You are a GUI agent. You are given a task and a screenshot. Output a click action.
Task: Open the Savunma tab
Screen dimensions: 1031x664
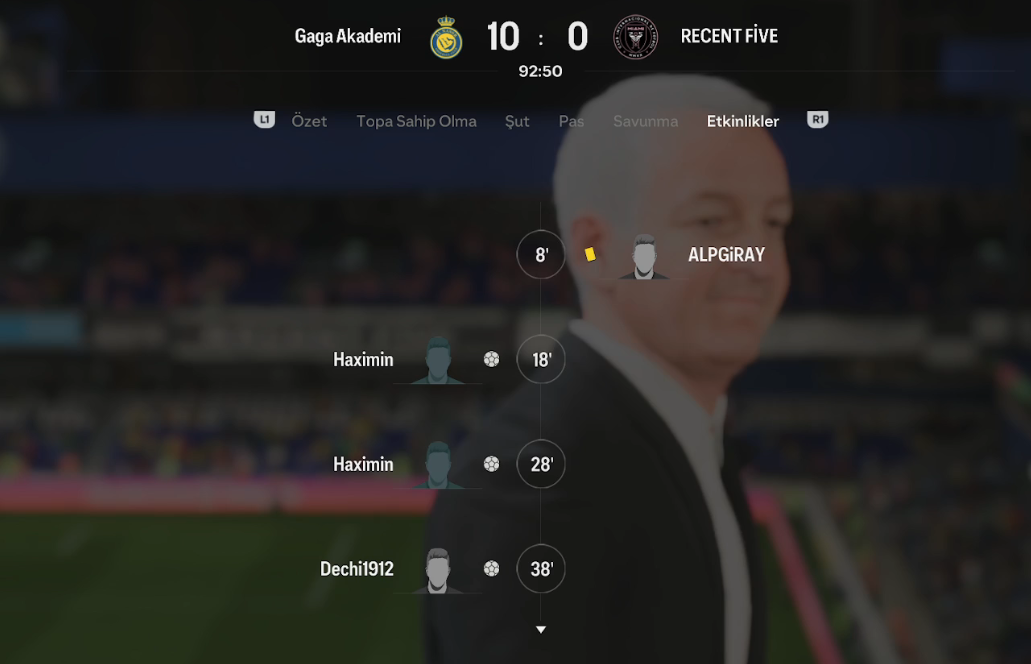point(645,122)
